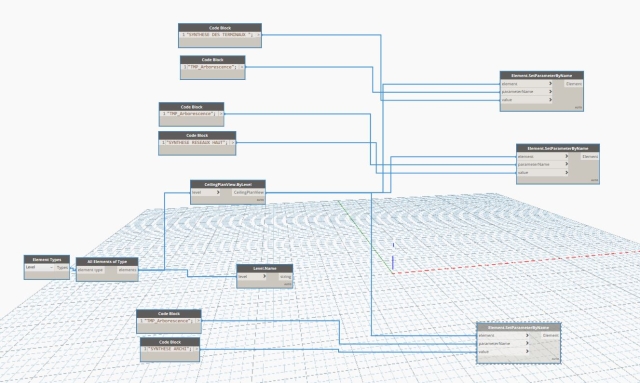Image resolution: width=640 pixels, height=383 pixels.
Task: Click the auto lacing label on Level.Name
Action: pyautogui.click(x=288, y=284)
